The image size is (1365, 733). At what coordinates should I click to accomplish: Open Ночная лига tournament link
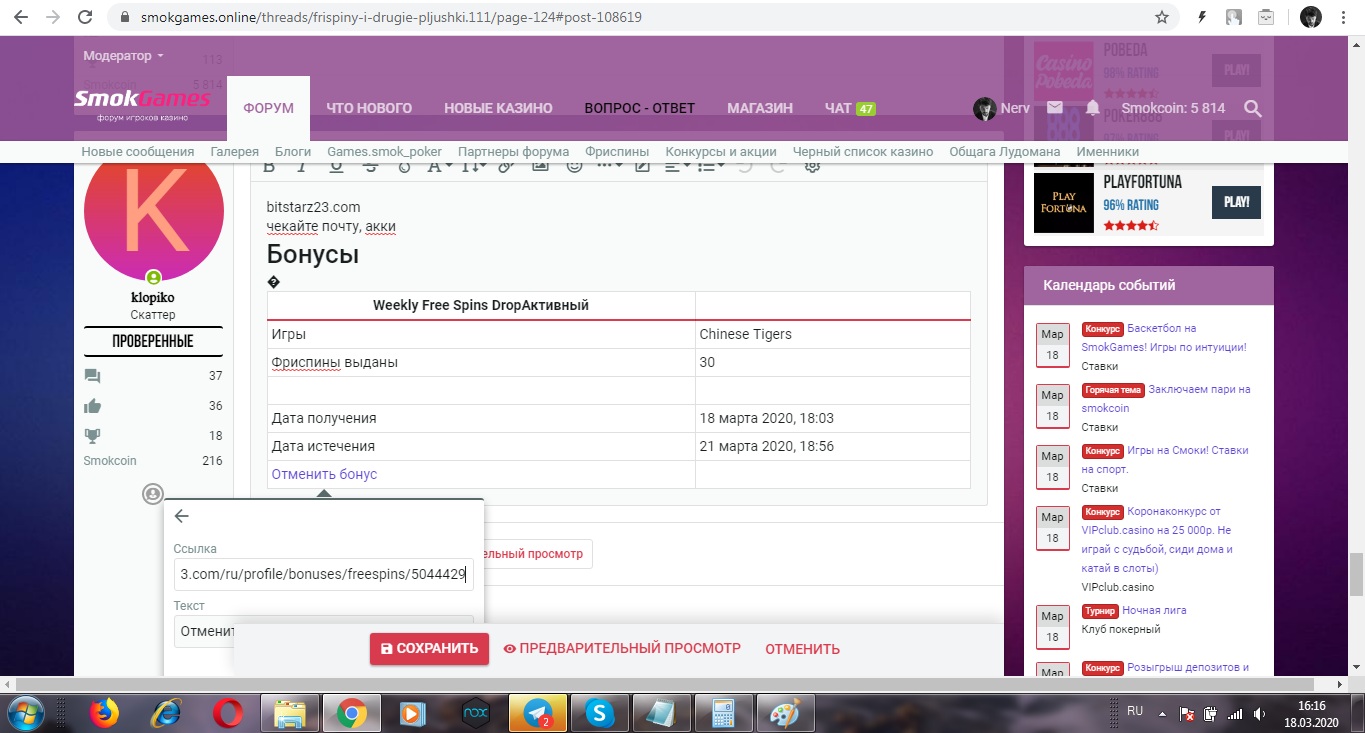coord(1154,610)
